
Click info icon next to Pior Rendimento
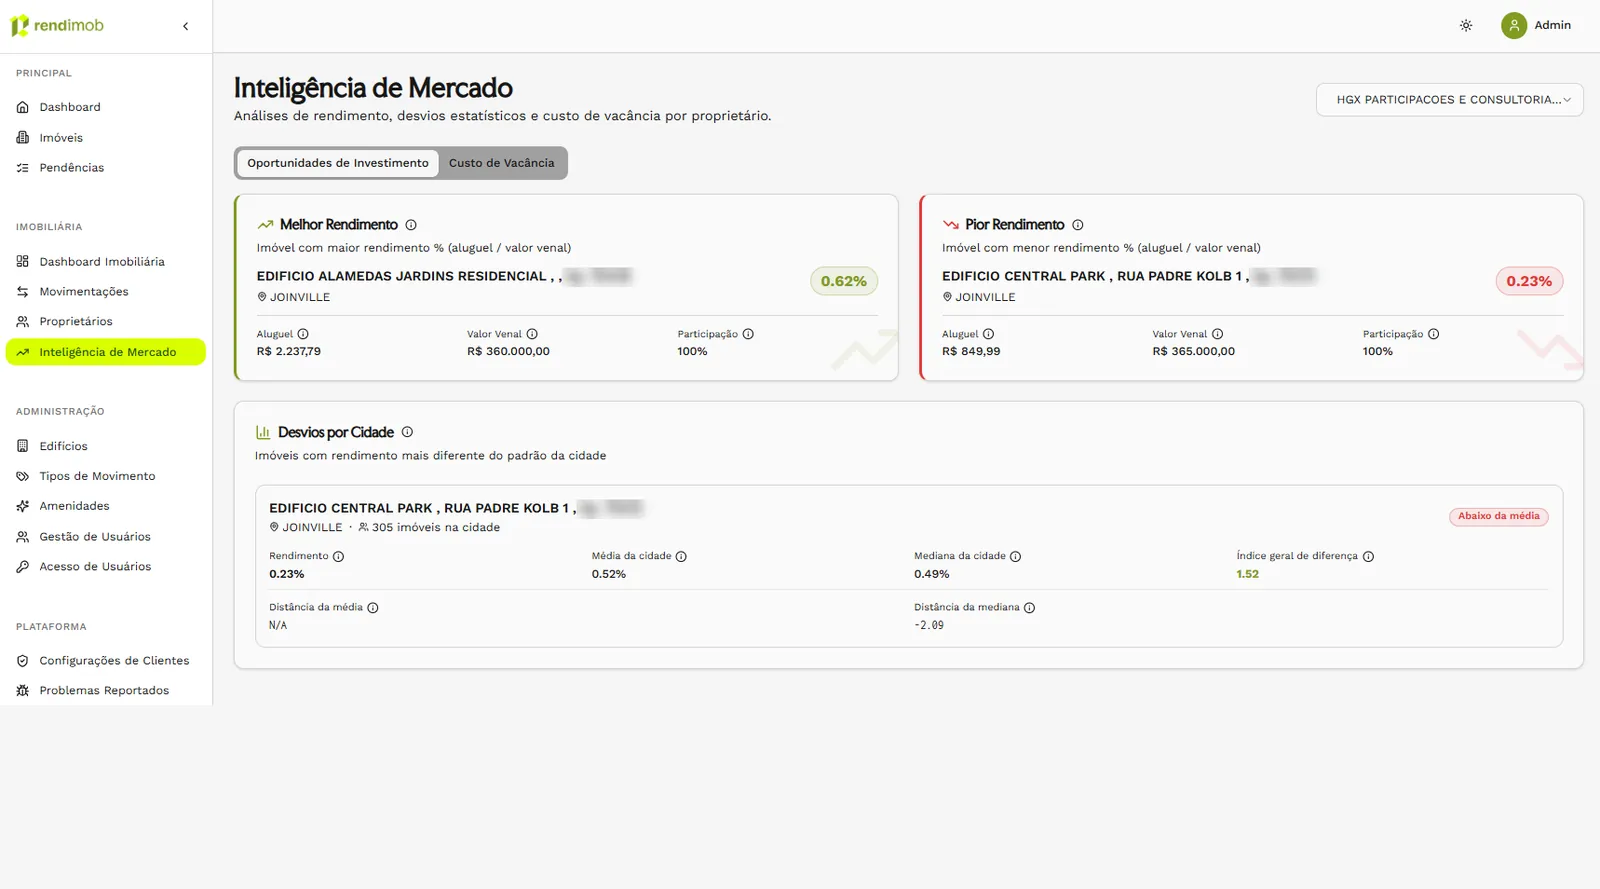1077,225
